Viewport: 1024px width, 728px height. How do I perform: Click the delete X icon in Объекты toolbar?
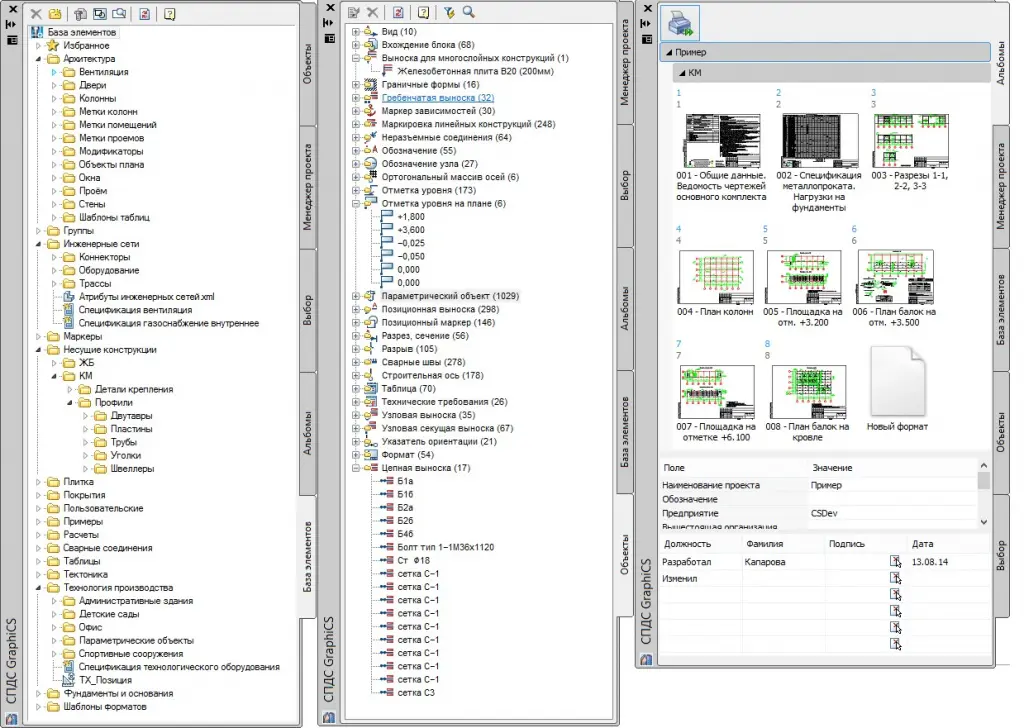tap(373, 12)
